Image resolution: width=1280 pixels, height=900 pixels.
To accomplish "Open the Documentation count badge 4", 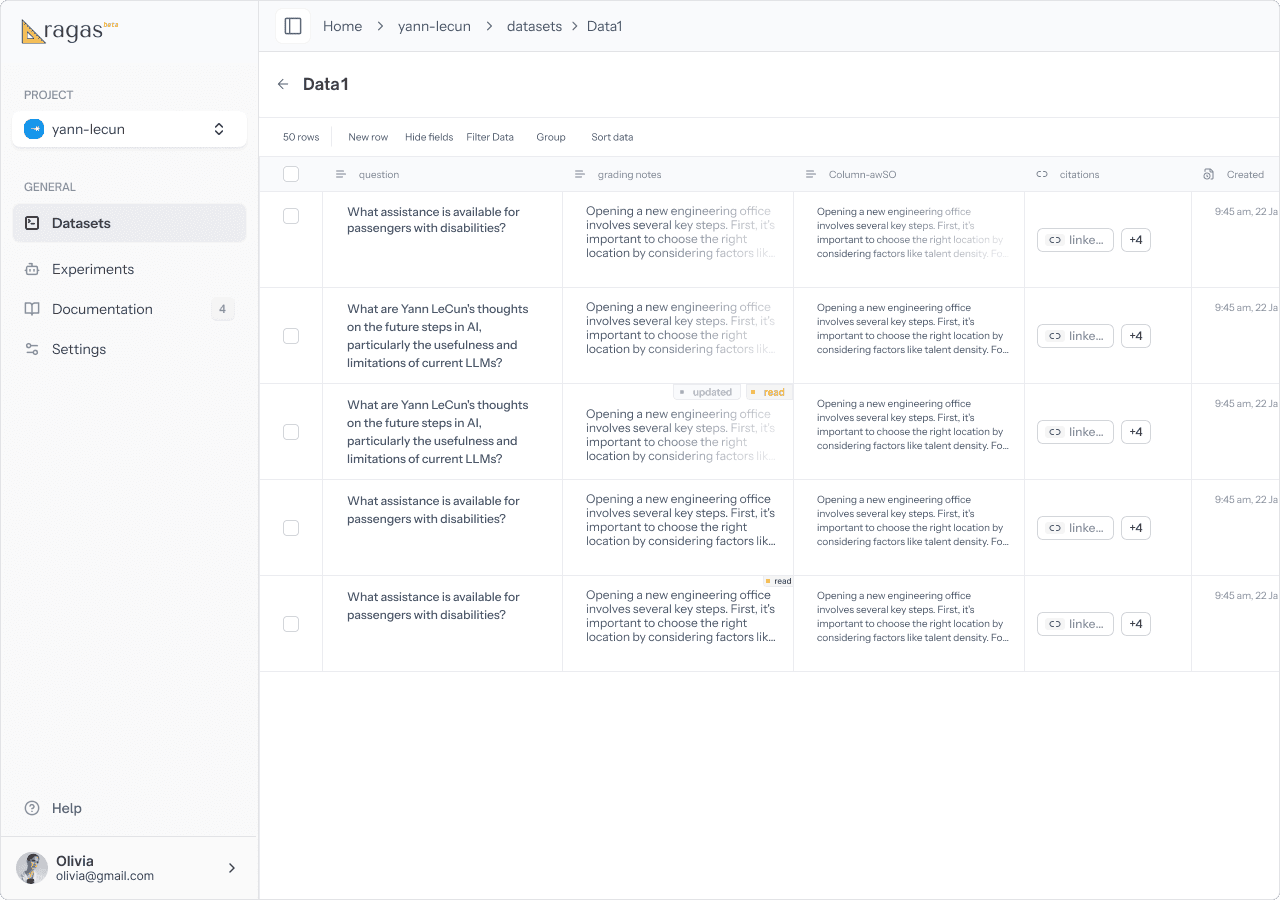I will coord(223,309).
